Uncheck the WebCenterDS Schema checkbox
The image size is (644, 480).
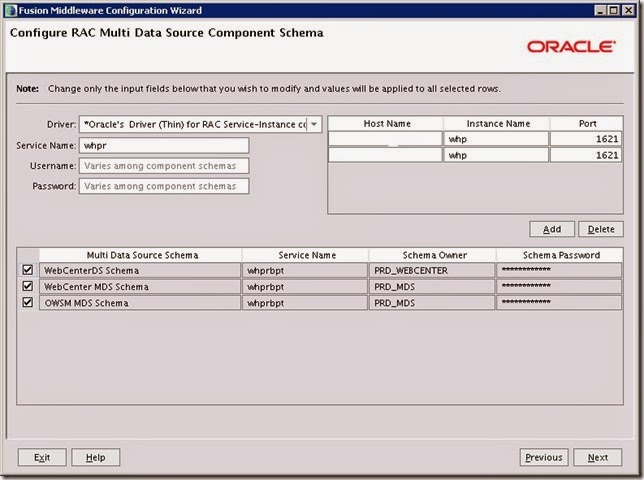(28, 270)
